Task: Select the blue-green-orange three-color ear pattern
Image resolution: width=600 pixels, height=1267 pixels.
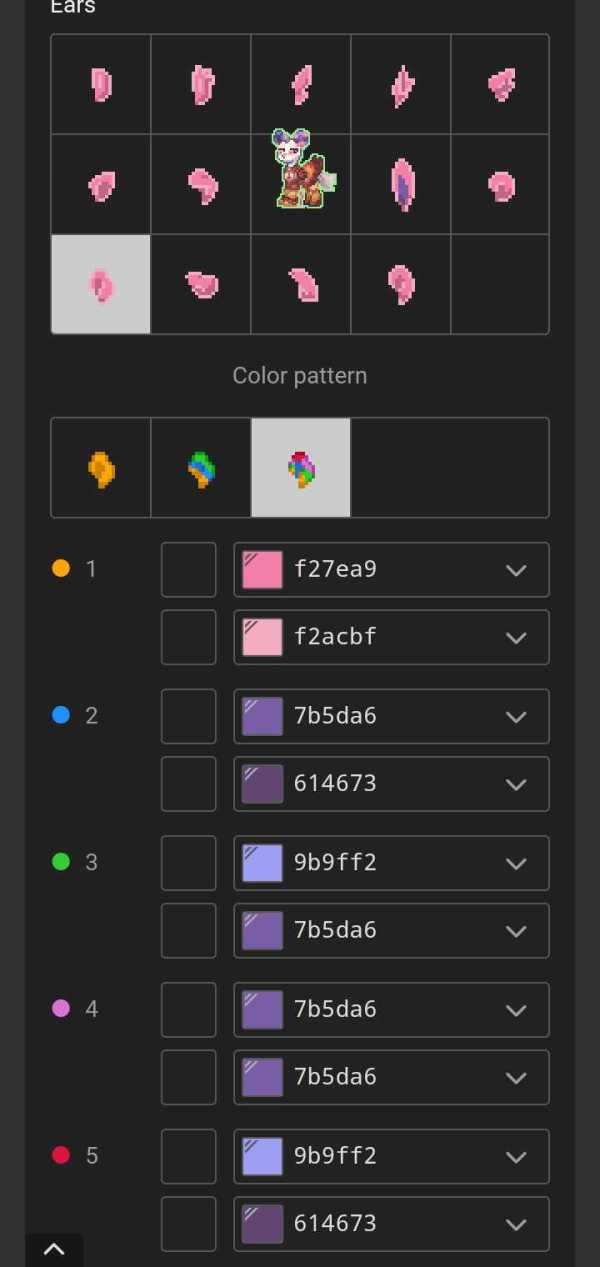Action: coord(201,468)
